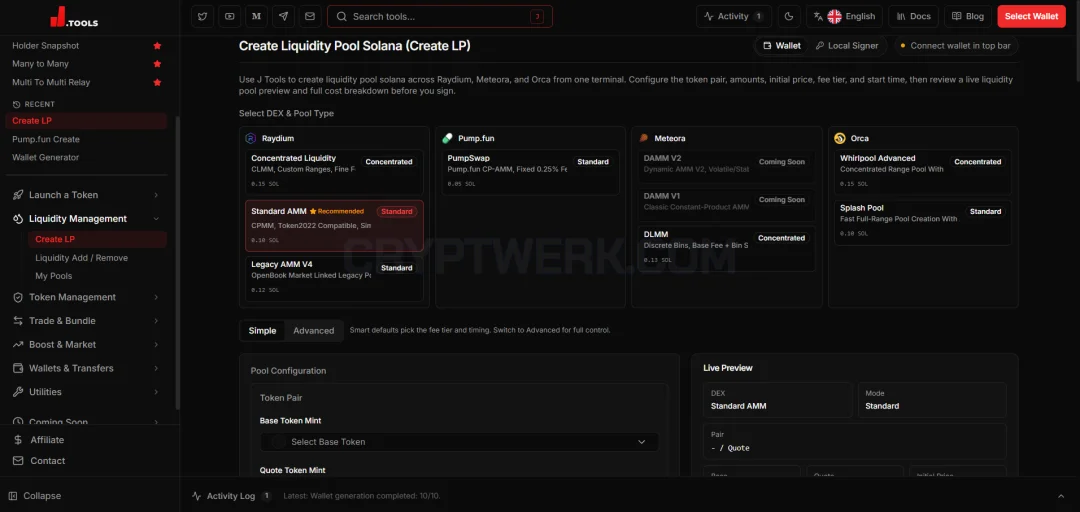Choose Orca Whirlpool Advanced pool
1080x512 pixels.
[923, 172]
